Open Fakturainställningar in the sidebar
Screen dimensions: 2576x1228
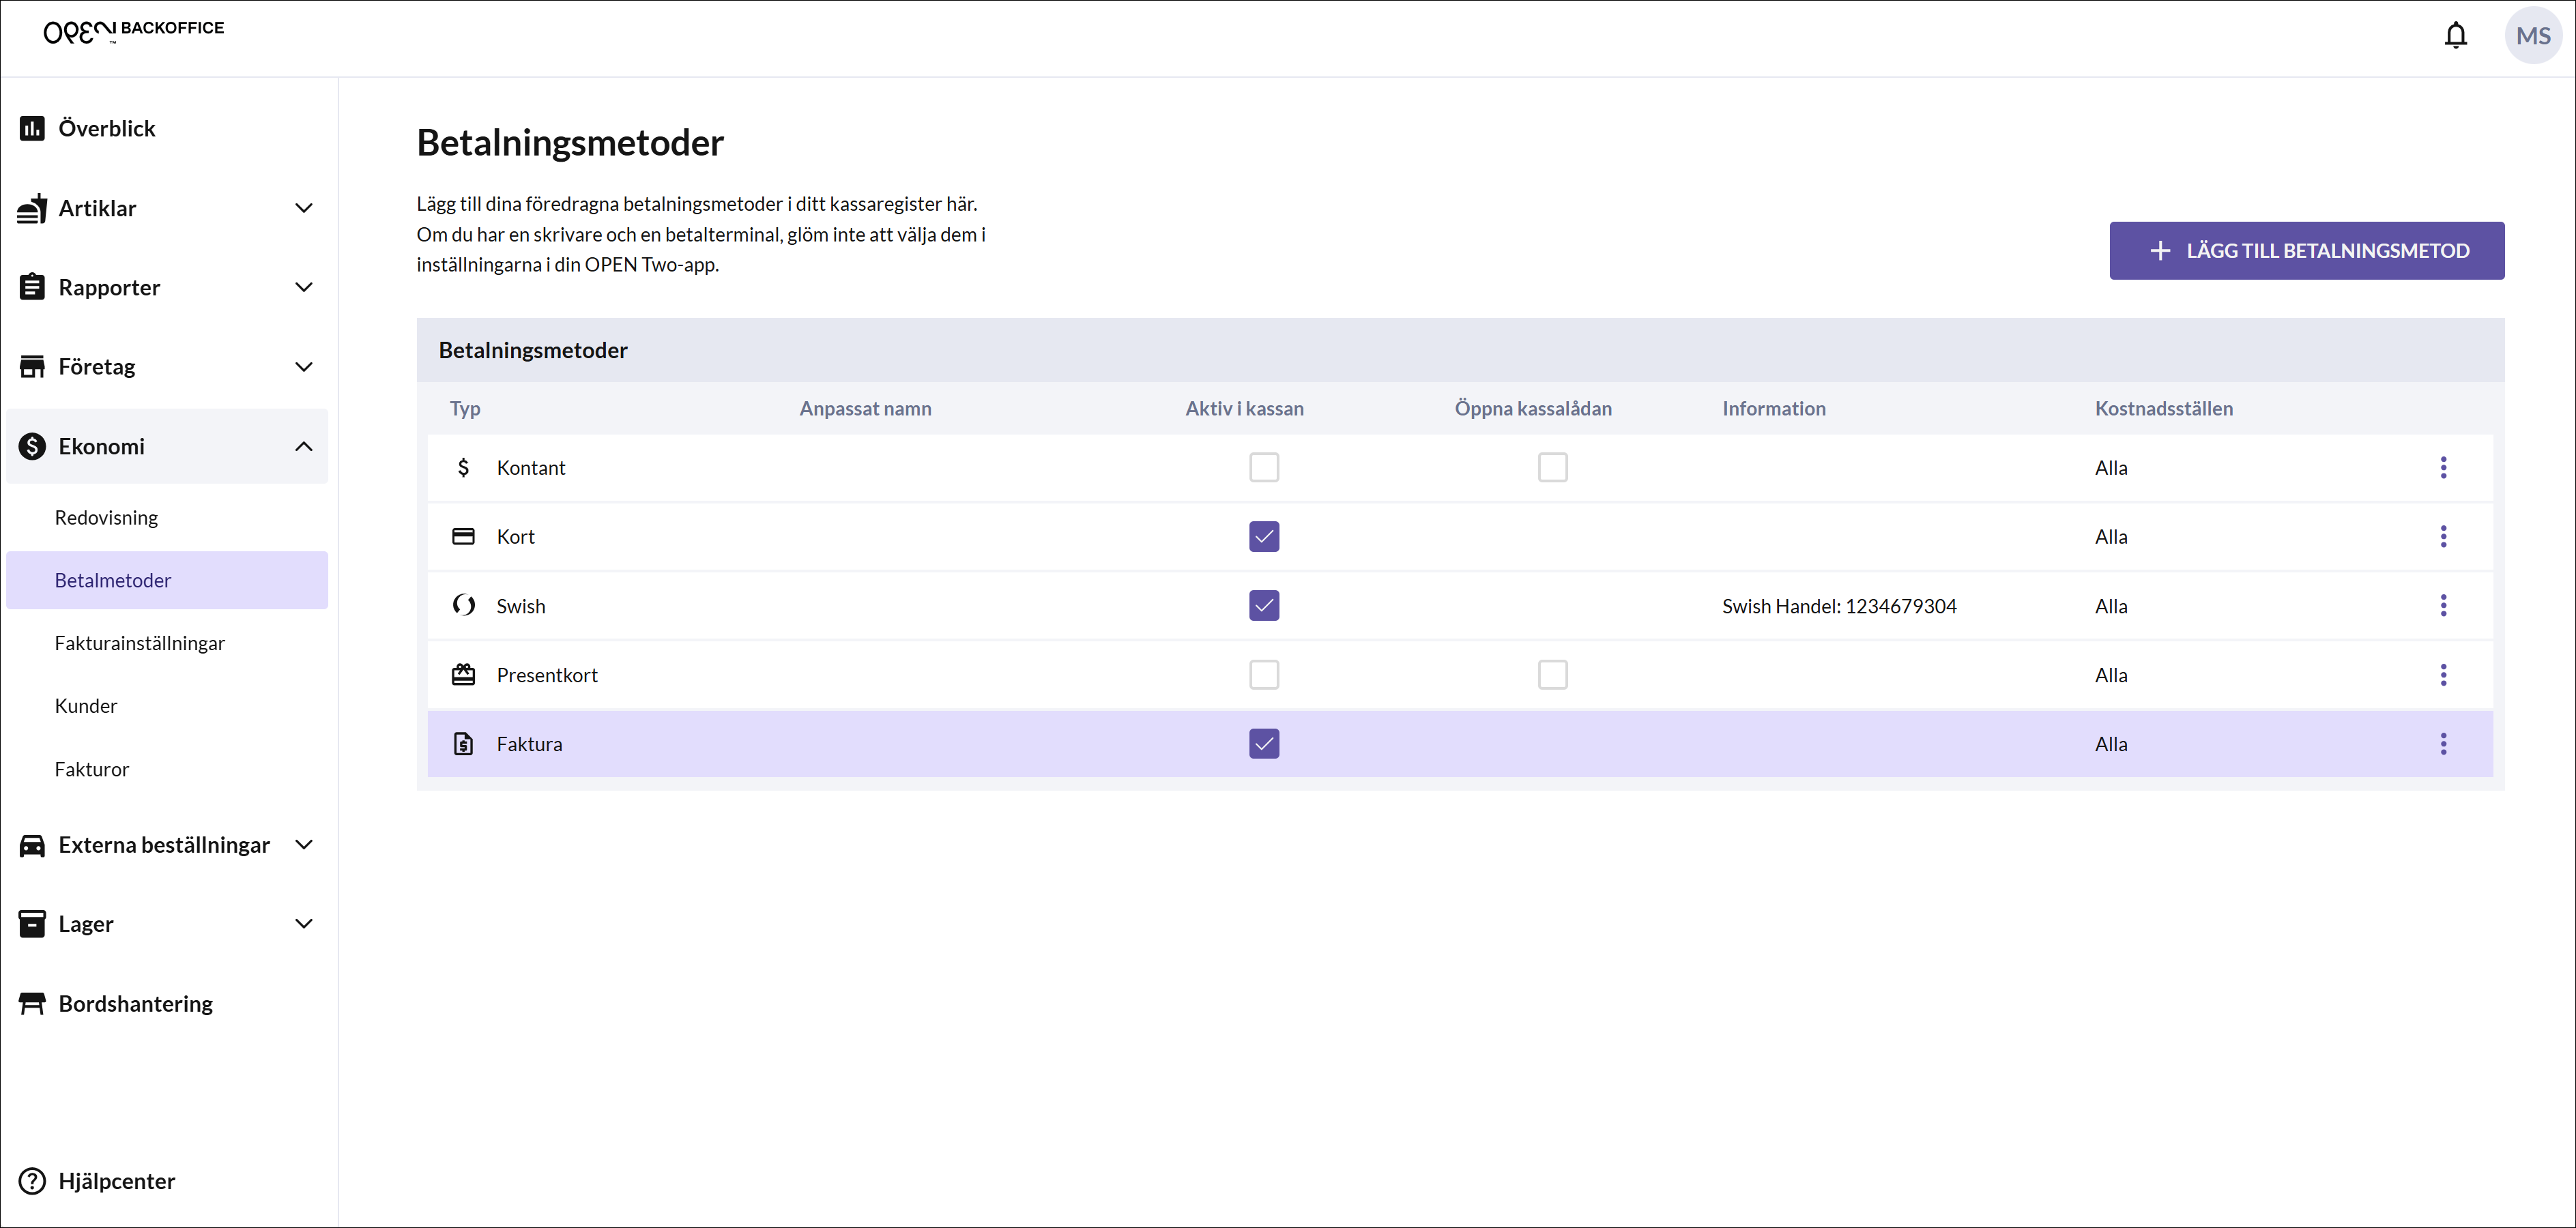167,643
